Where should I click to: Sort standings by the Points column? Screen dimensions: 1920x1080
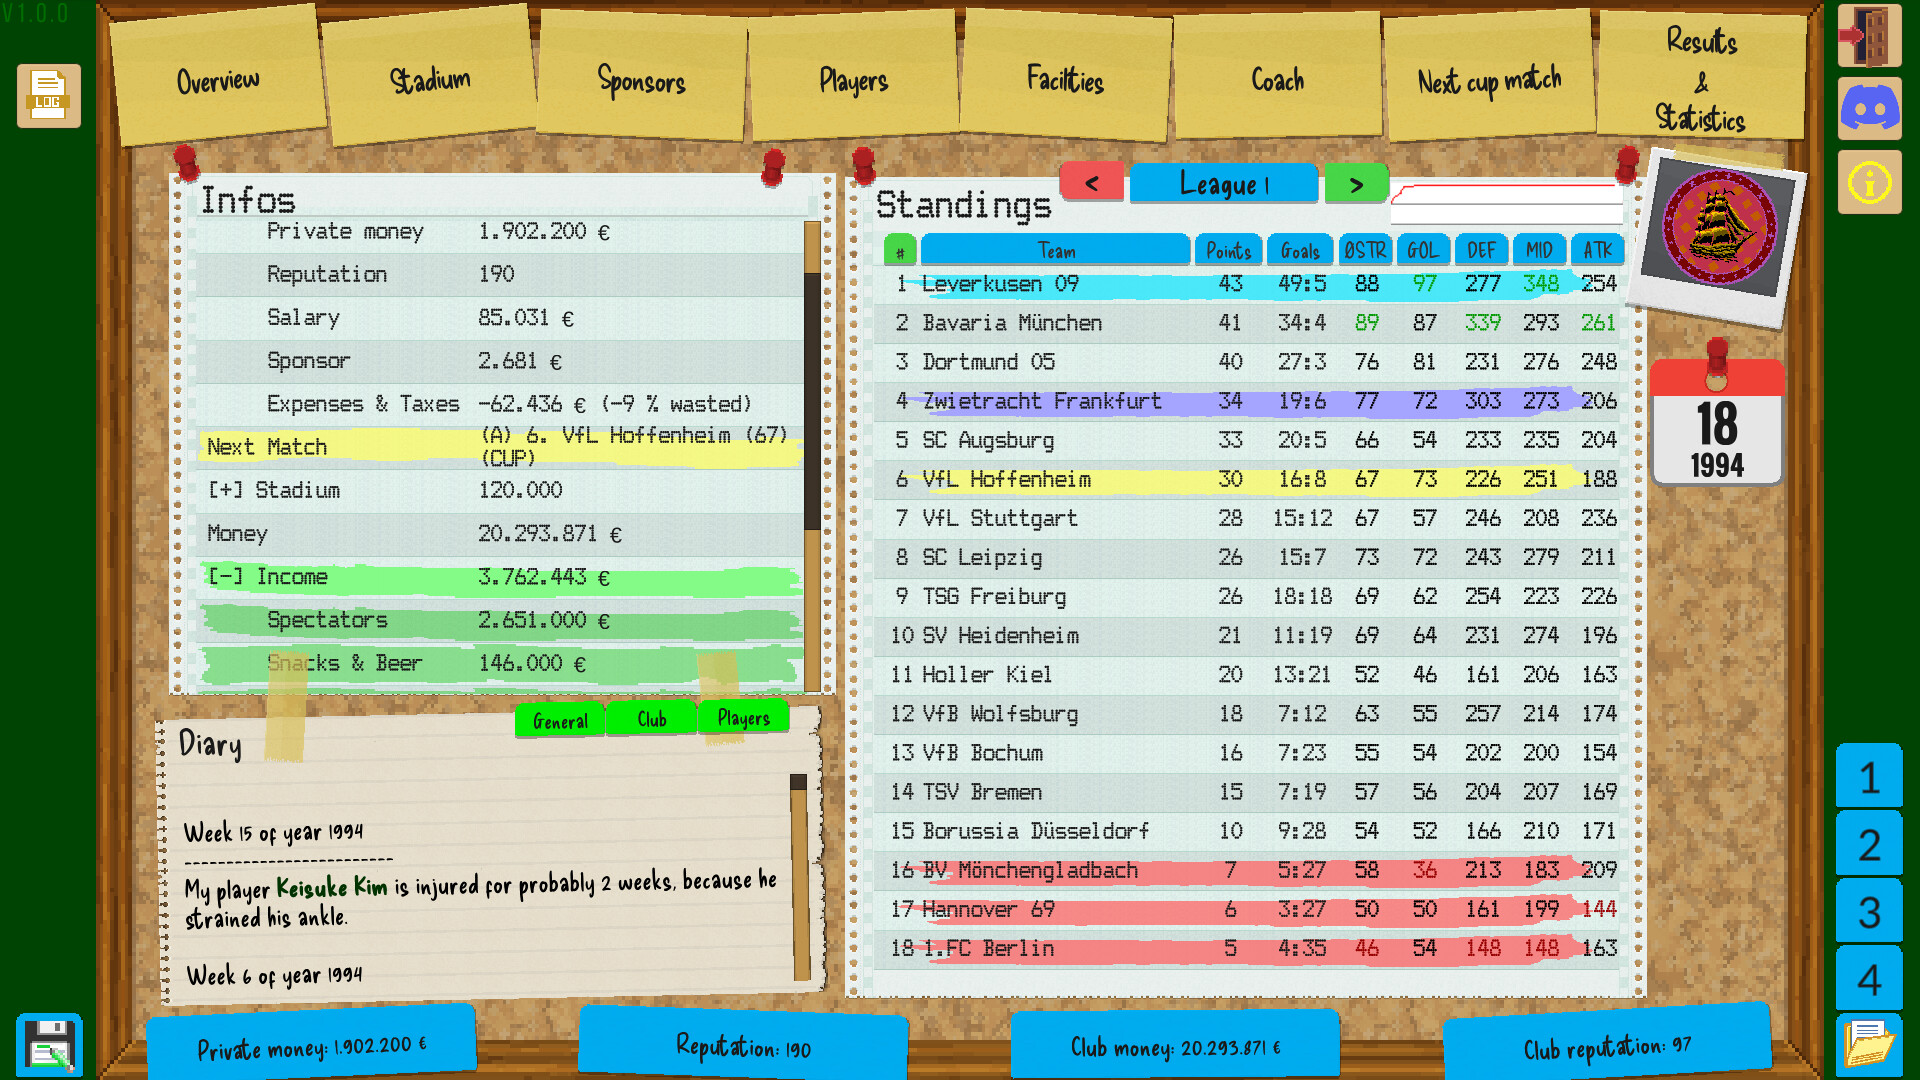tap(1228, 250)
